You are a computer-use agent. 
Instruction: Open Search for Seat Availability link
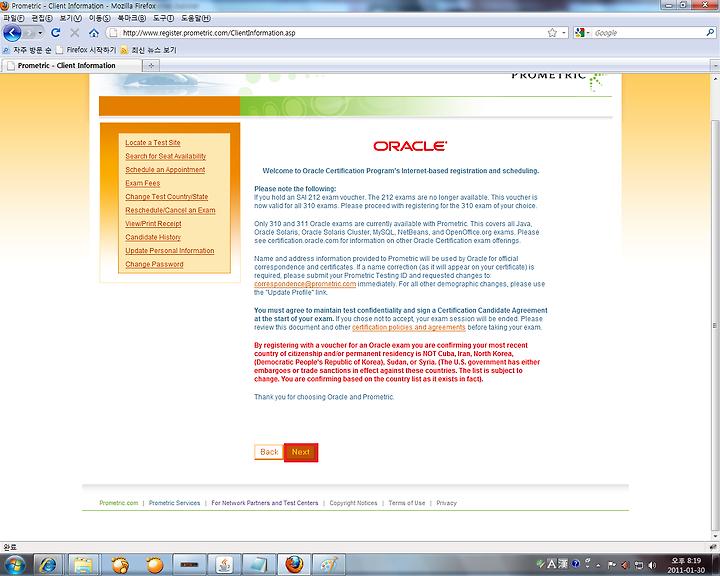[166, 156]
